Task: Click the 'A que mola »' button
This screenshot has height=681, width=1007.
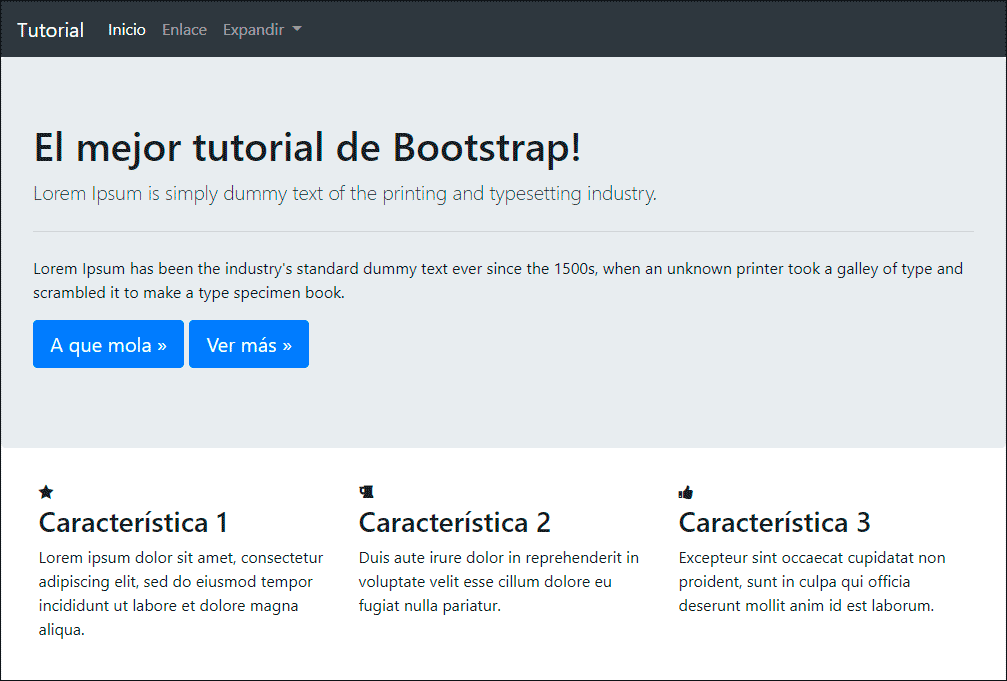Action: click(109, 344)
